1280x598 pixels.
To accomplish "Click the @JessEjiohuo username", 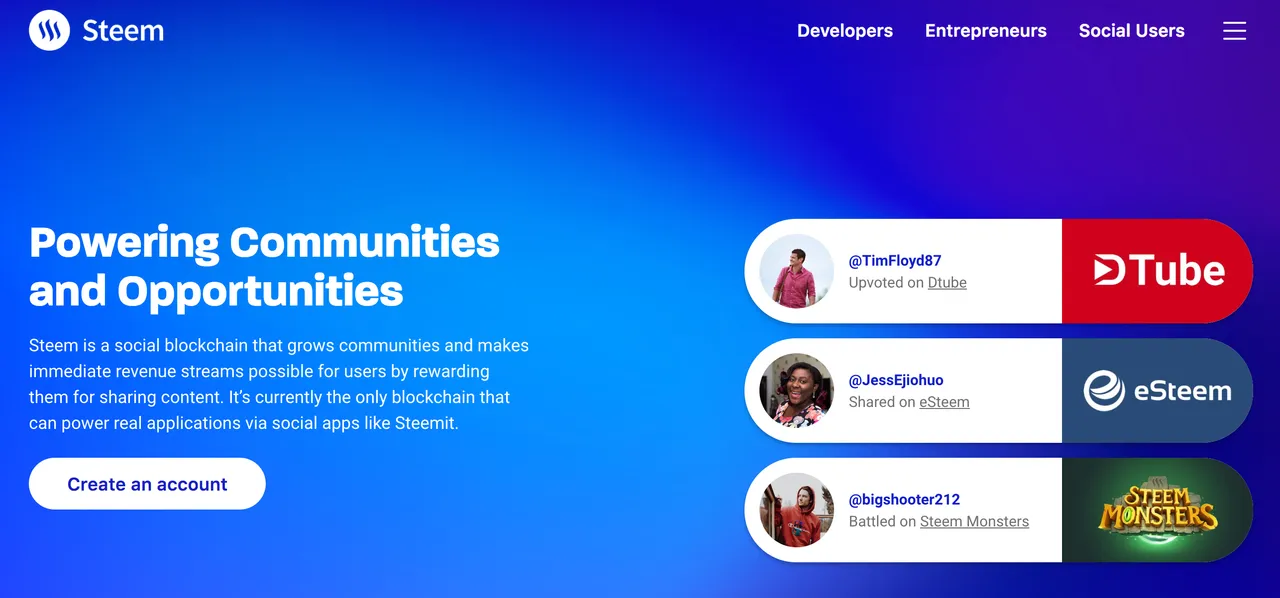I will click(896, 380).
